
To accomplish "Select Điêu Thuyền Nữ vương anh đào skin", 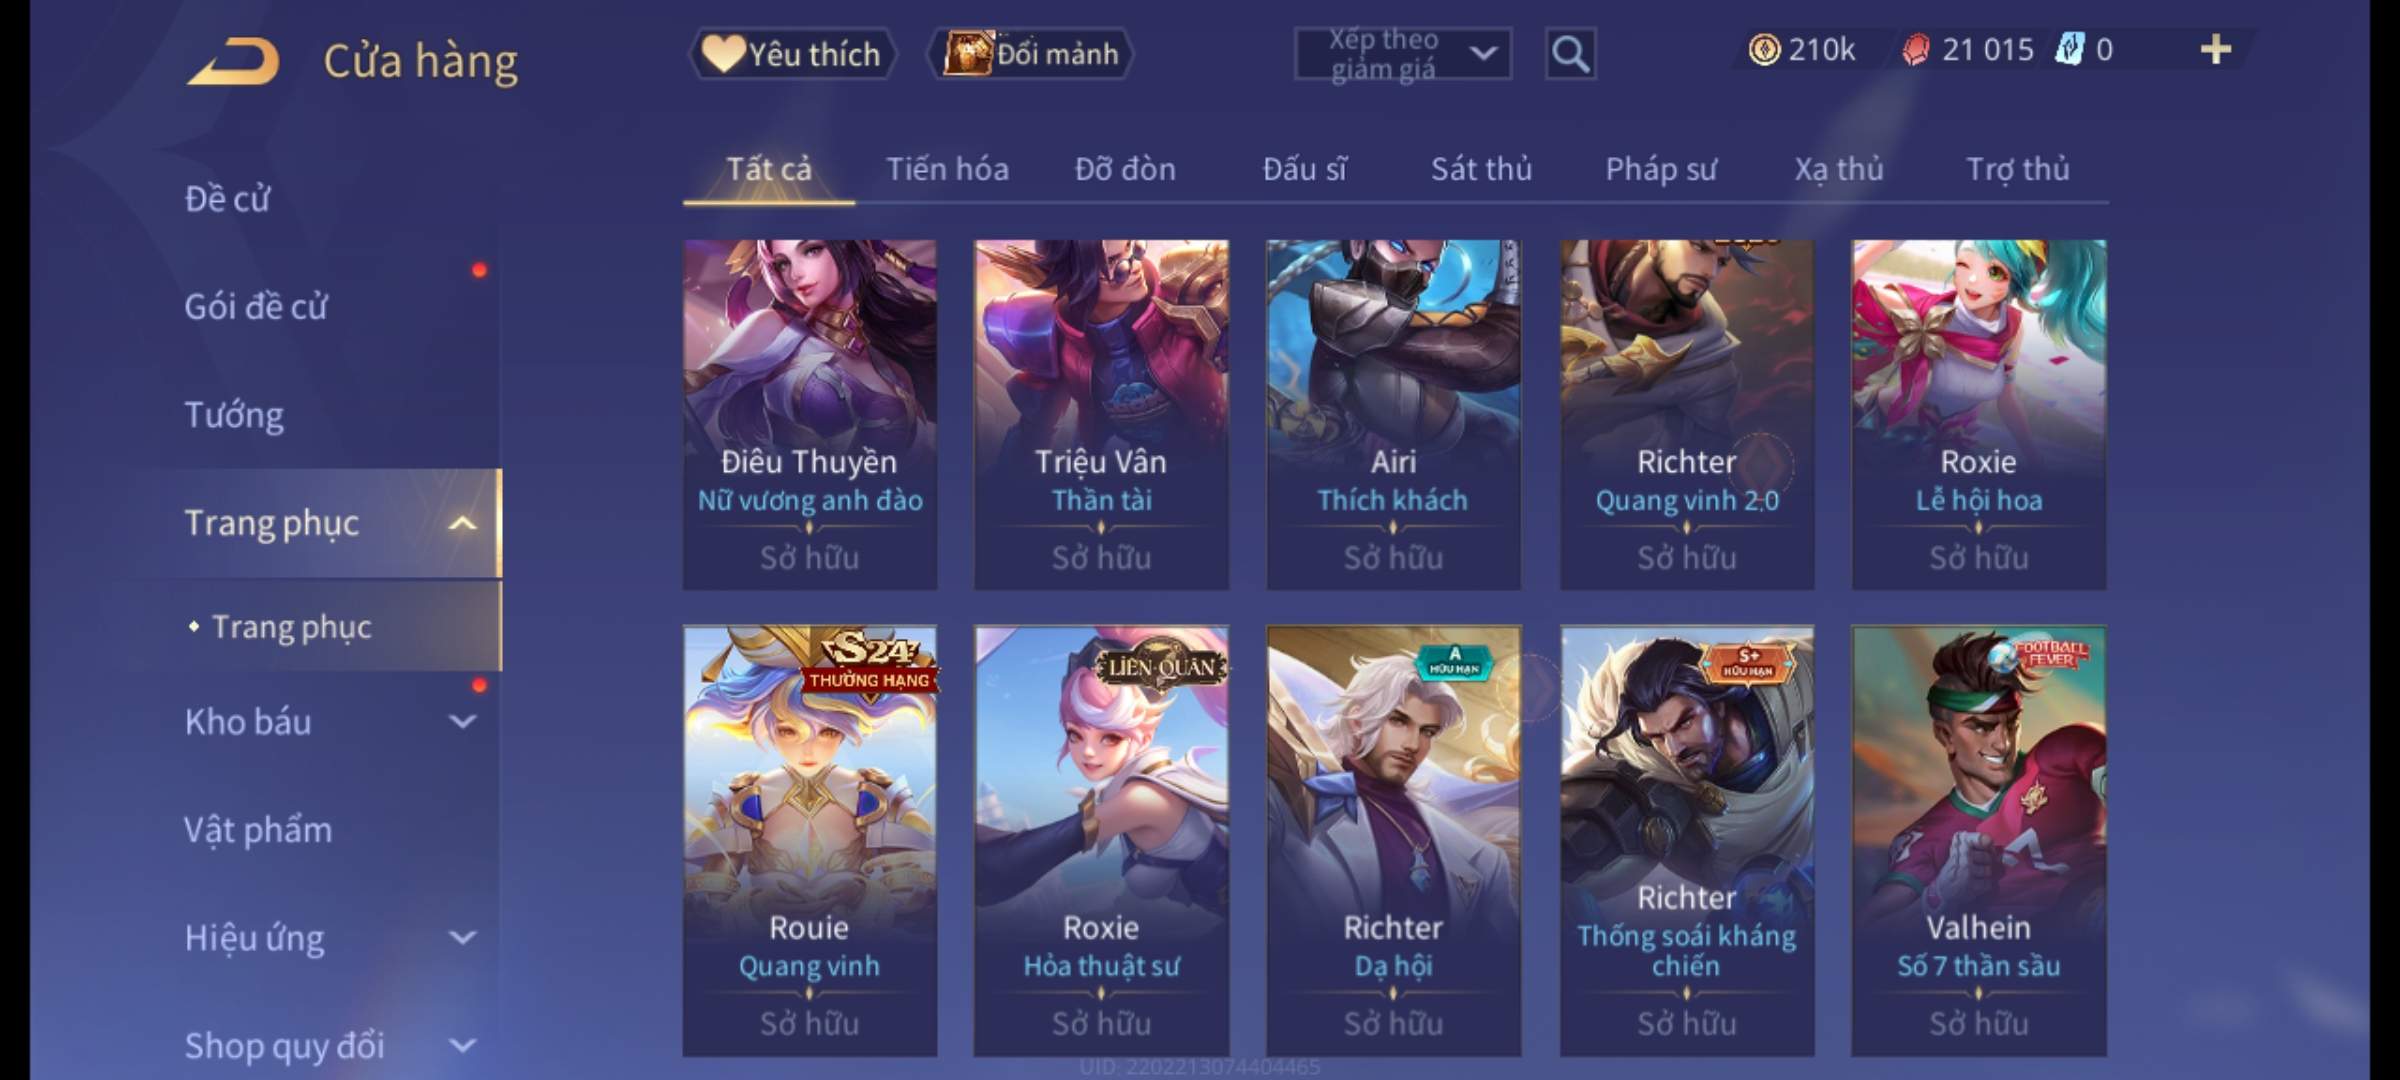I will tap(810, 414).
